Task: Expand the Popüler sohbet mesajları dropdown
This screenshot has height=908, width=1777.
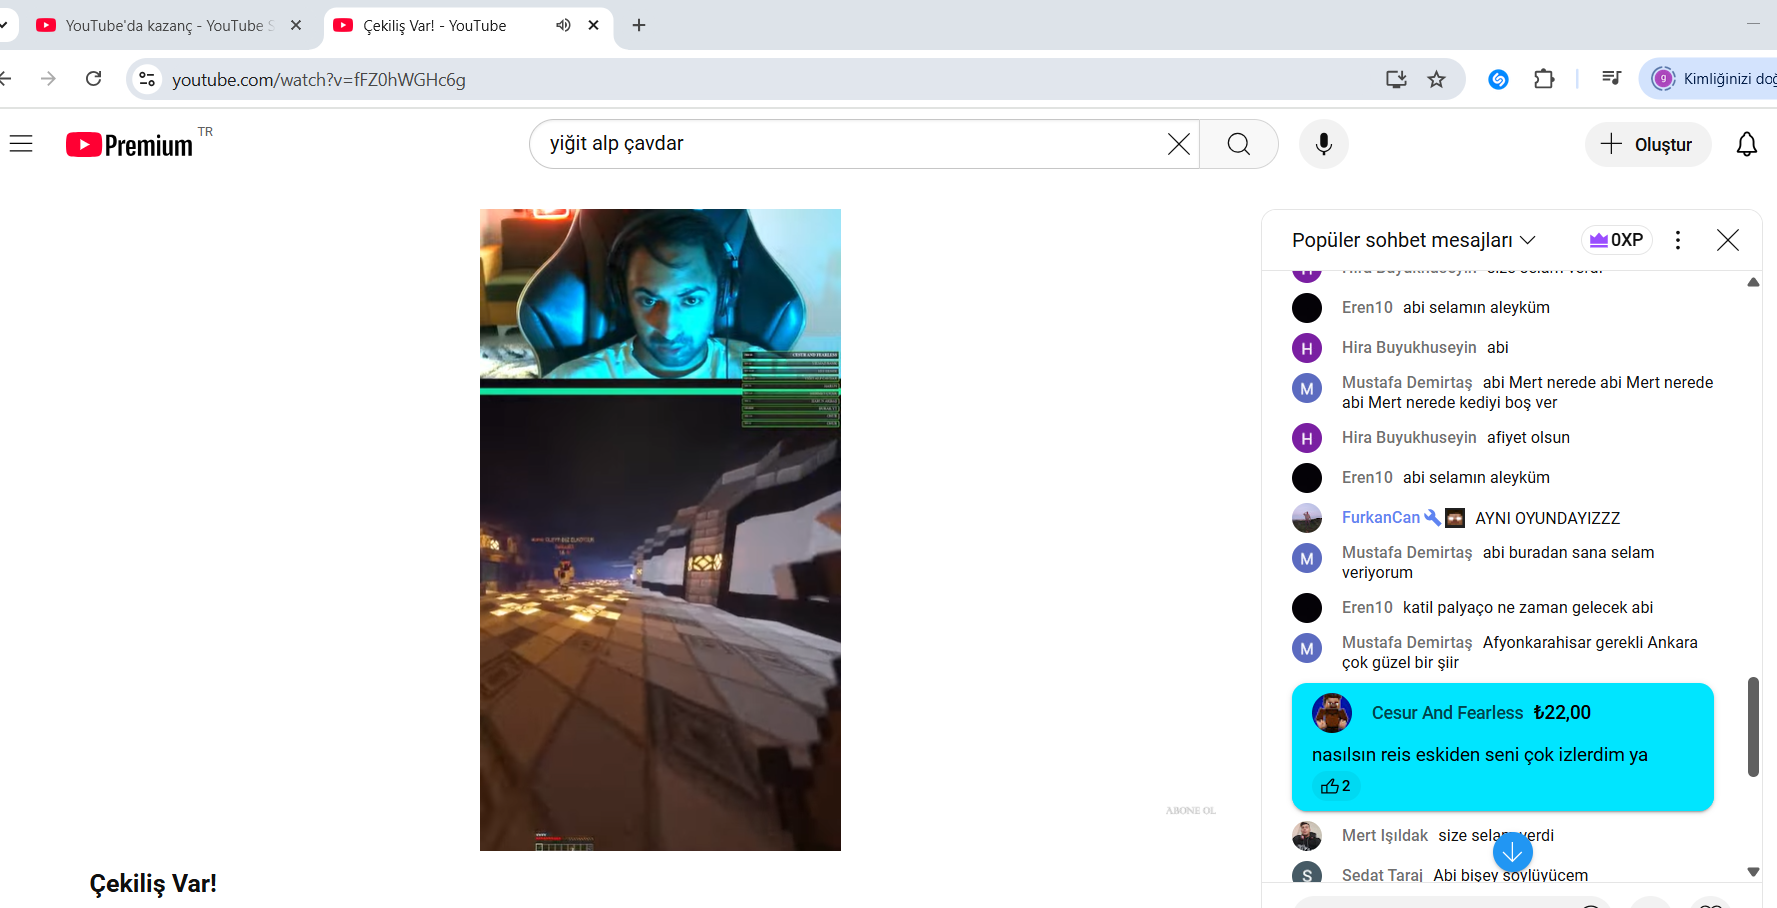Action: (x=1413, y=240)
